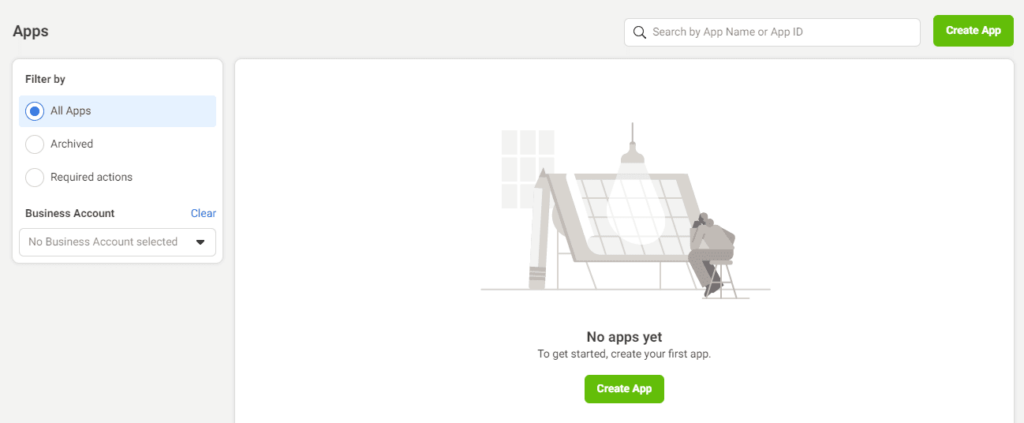The image size is (1024, 423).
Task: Click the black dropdown arrow for Business Account
Action: (x=200, y=242)
